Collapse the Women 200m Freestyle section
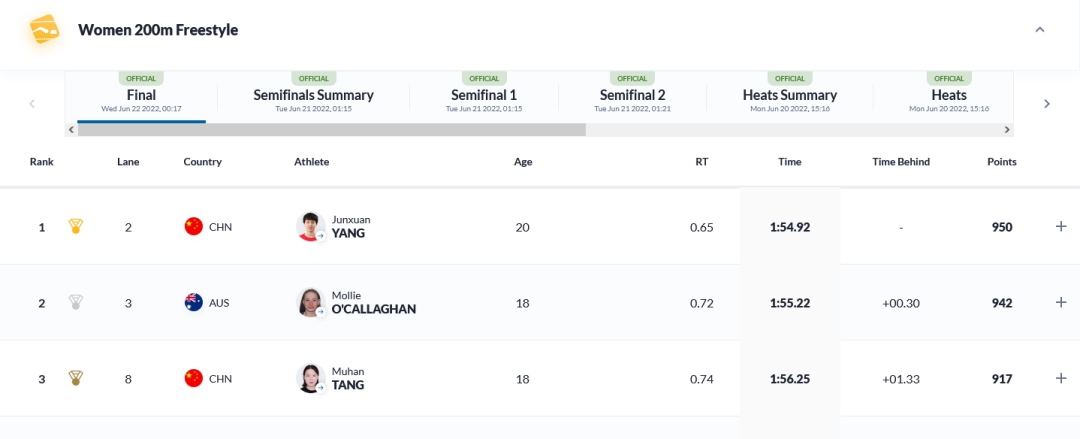This screenshot has height=439, width=1080. pos(1040,30)
